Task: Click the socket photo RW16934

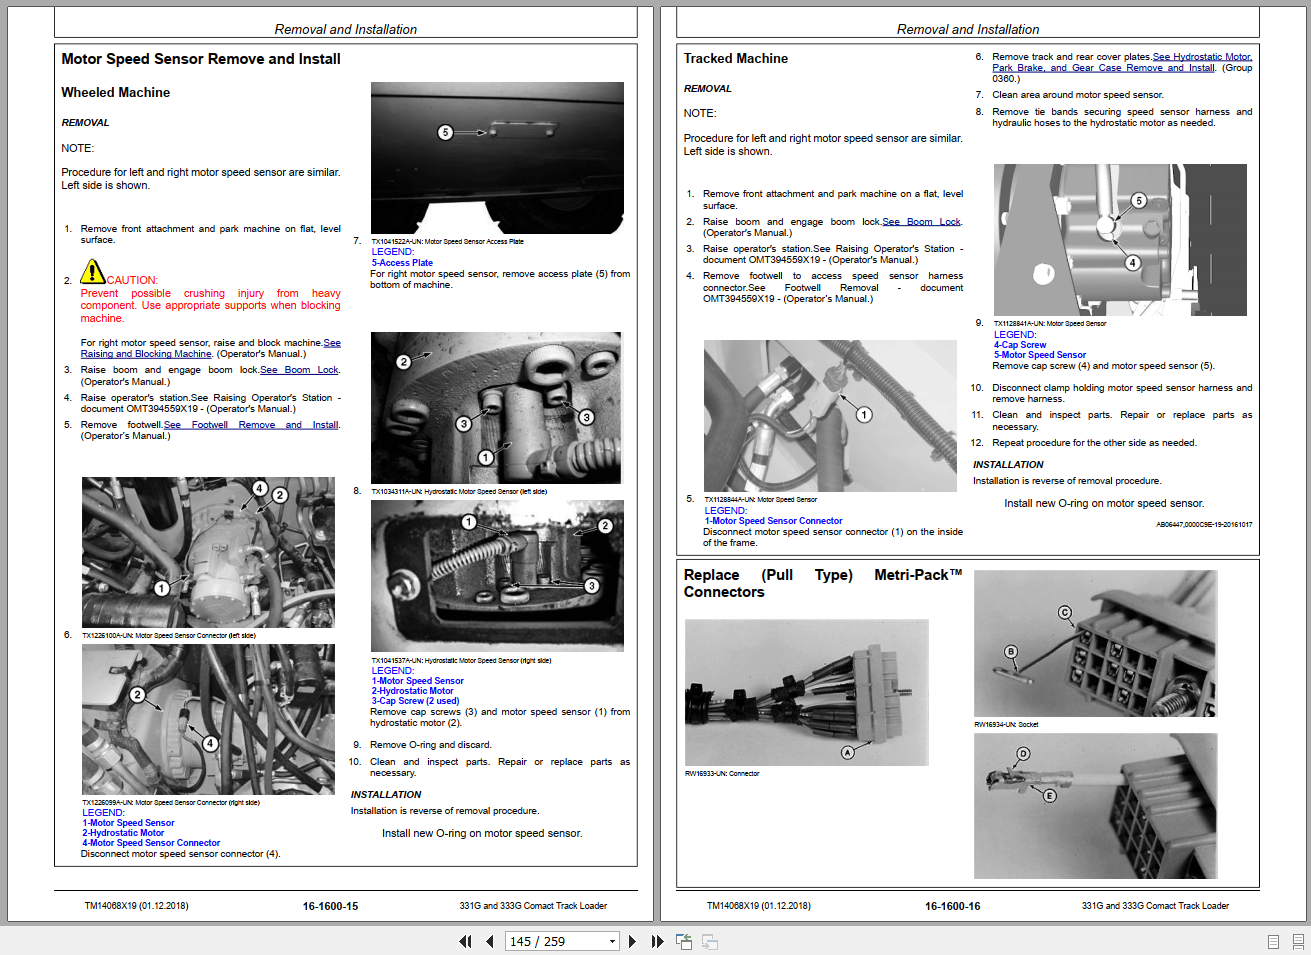Action: (1095, 643)
